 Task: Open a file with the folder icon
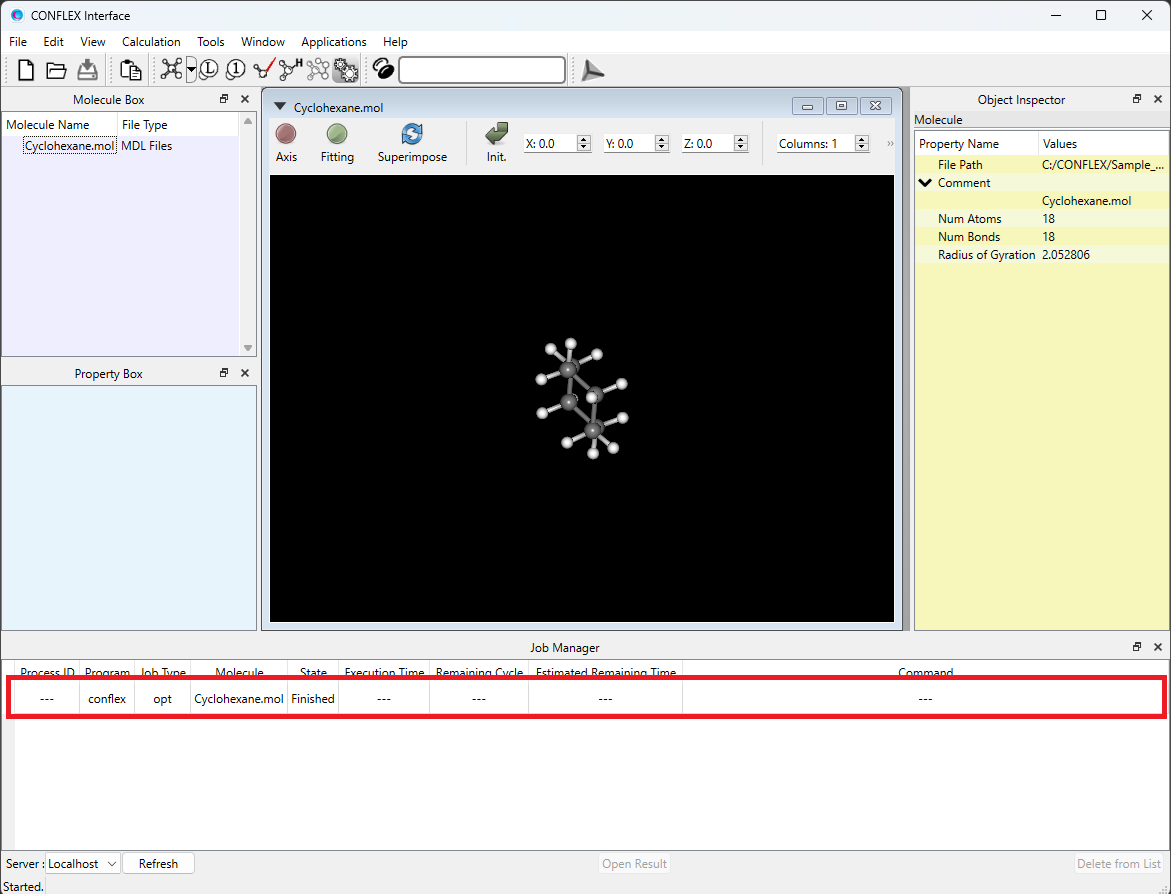pyautogui.click(x=56, y=70)
